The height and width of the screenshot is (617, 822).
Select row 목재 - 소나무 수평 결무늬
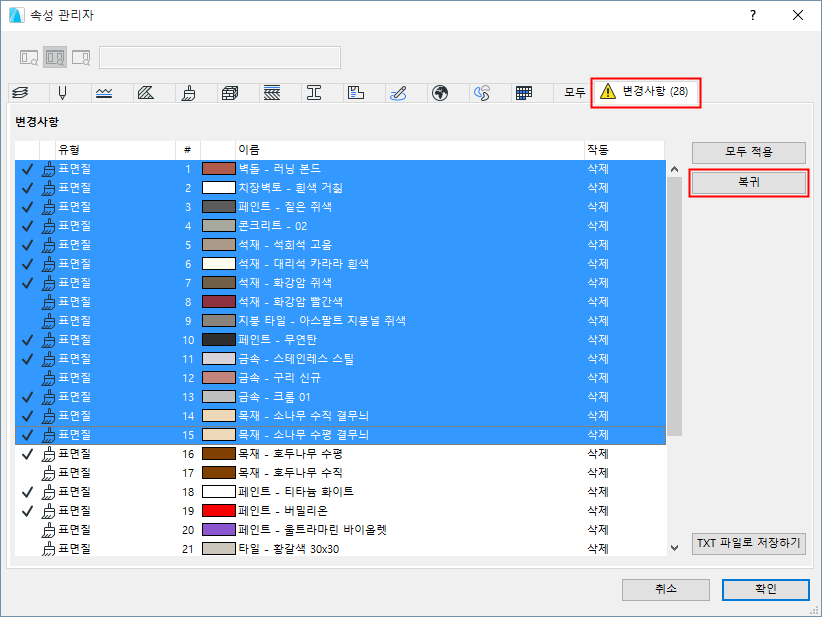click(340, 435)
